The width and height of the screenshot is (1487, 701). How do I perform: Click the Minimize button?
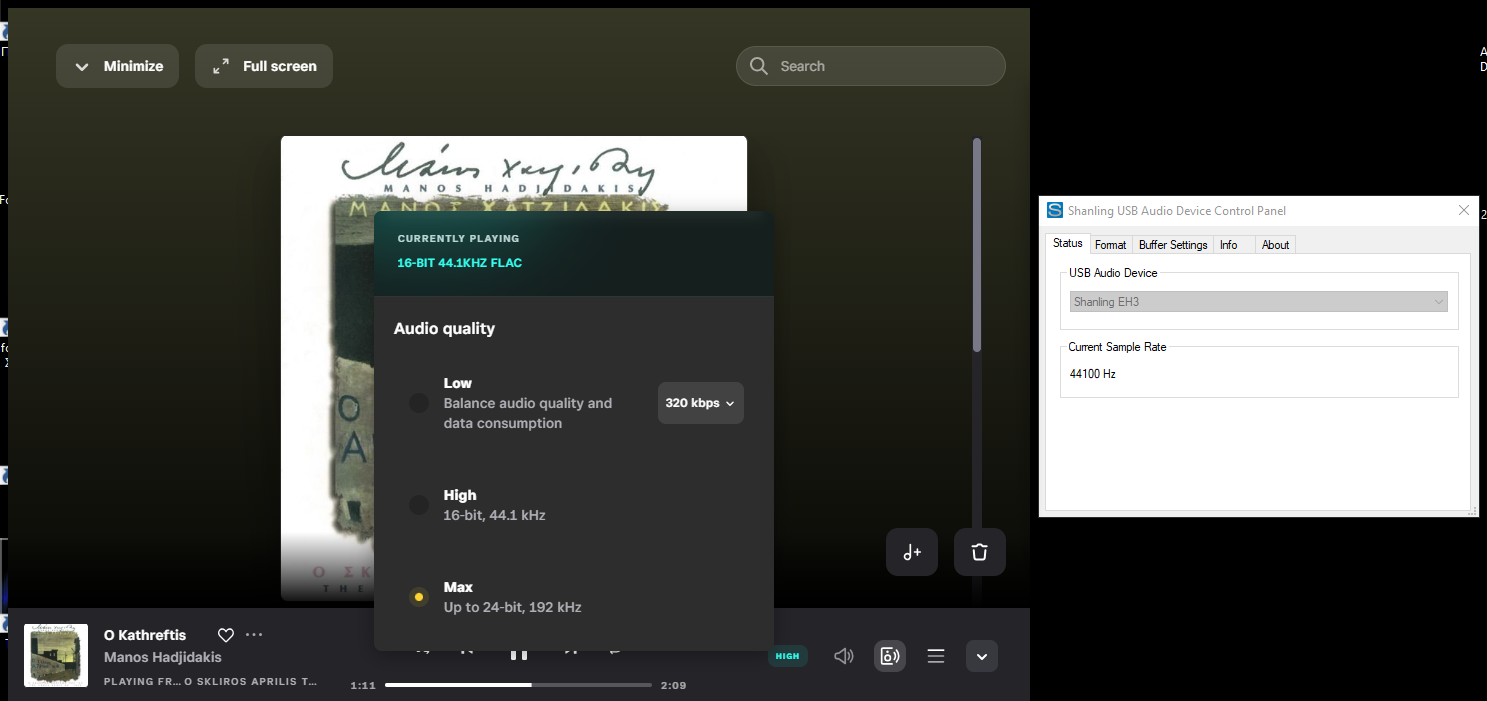tap(117, 66)
